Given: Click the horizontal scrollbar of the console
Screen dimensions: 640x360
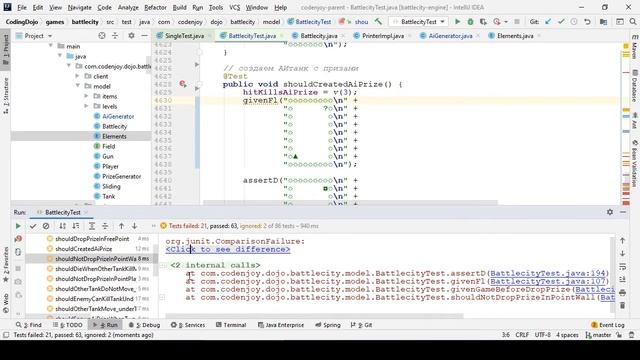Looking at the screenshot, I should (314, 316).
